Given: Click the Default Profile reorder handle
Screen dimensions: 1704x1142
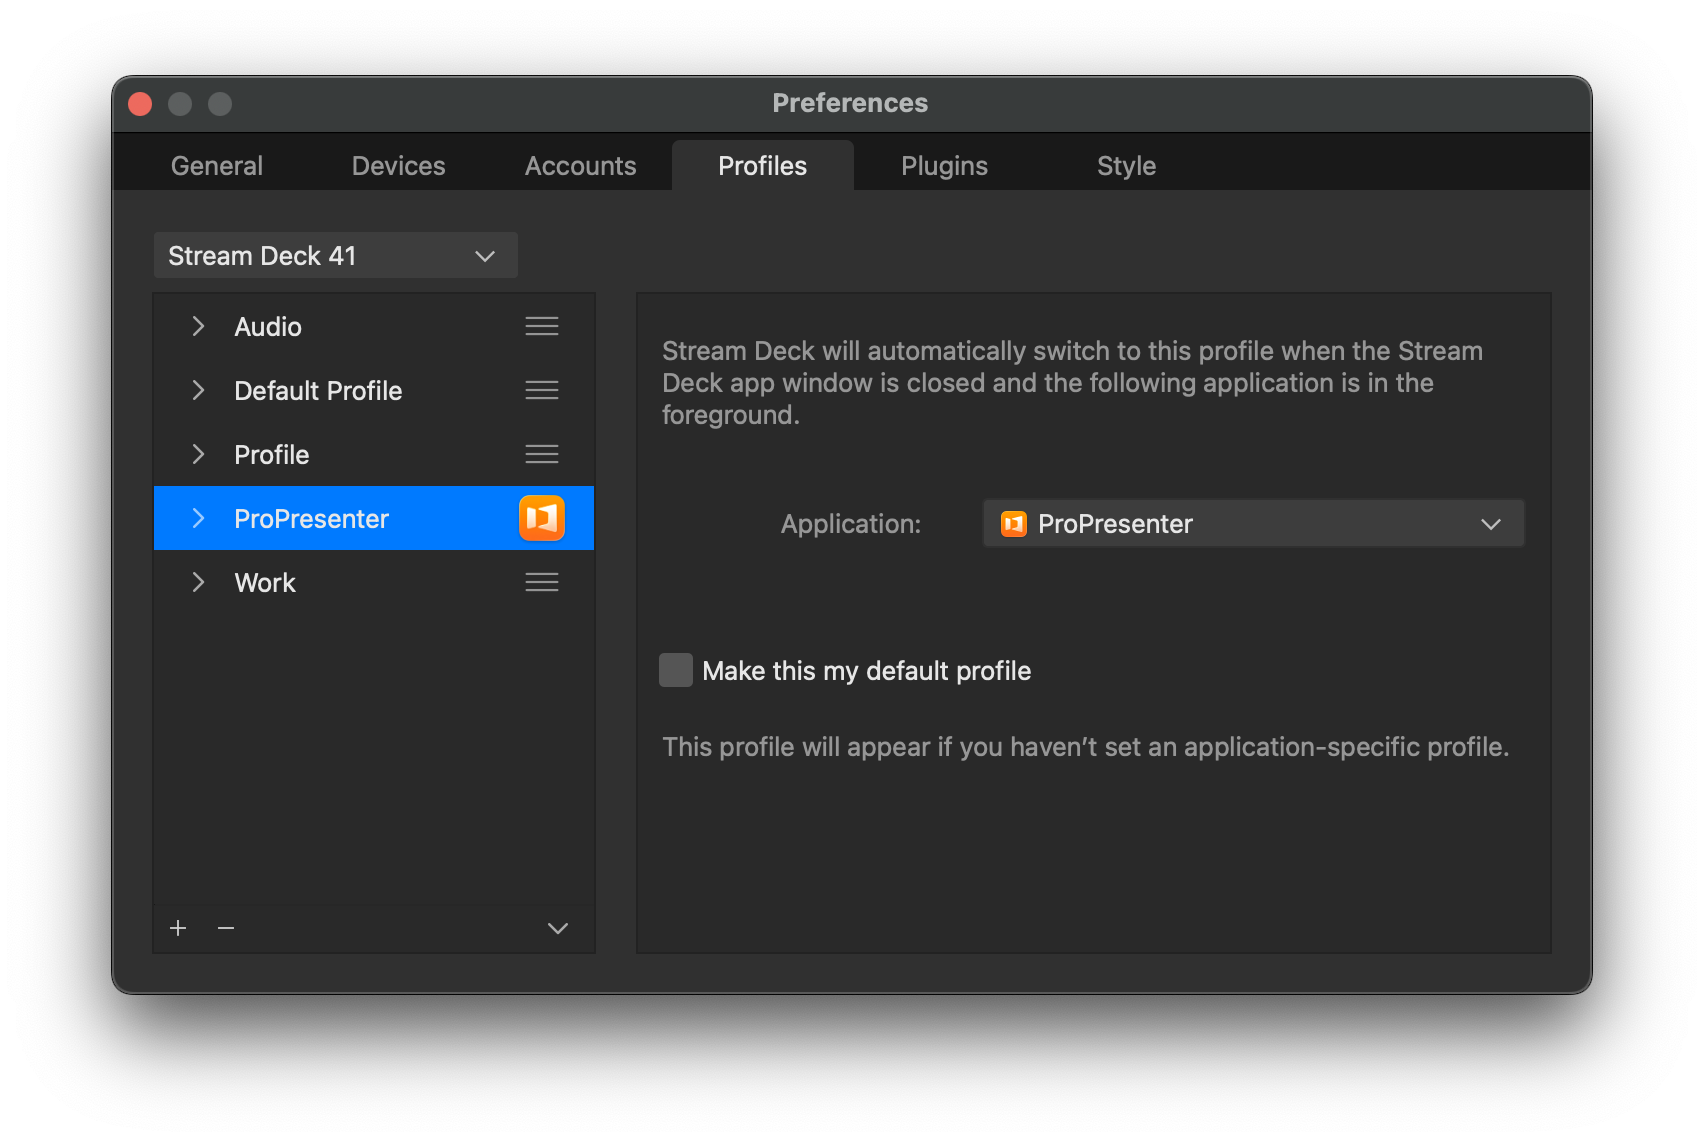Looking at the screenshot, I should point(542,390).
